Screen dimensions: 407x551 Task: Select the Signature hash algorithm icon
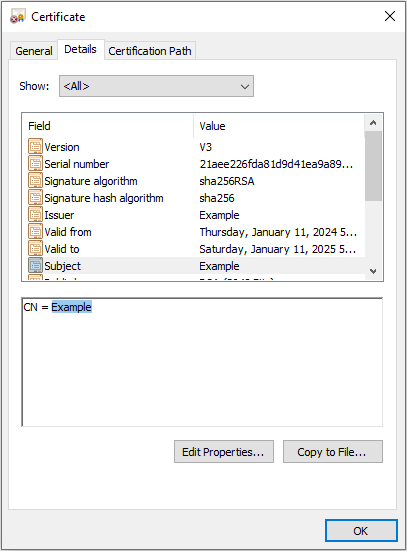click(35, 197)
